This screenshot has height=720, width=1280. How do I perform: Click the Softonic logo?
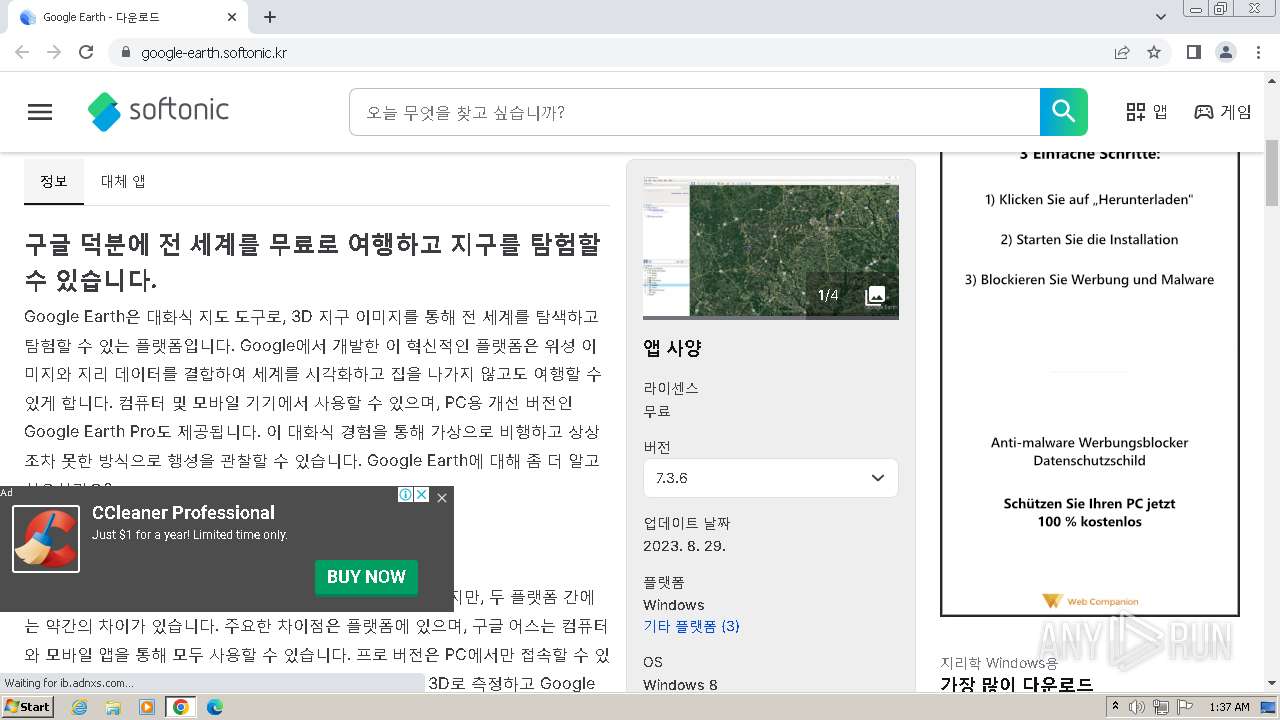[158, 111]
